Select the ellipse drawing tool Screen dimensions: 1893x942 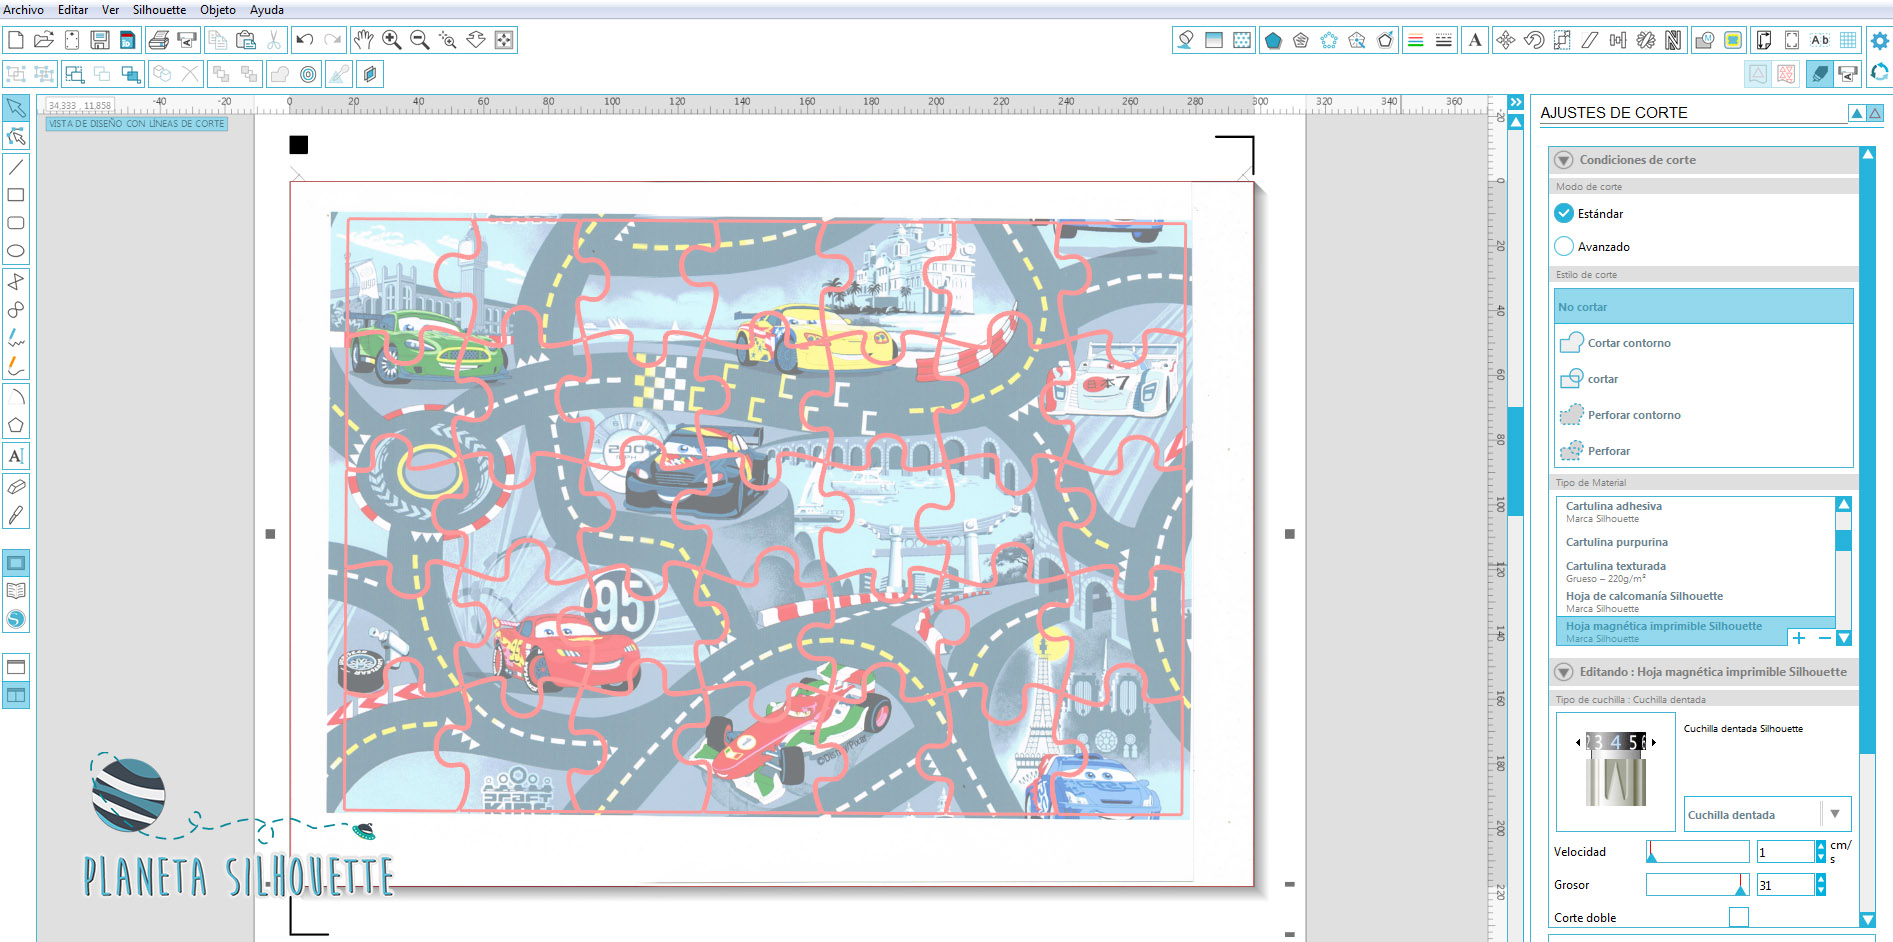click(x=16, y=251)
